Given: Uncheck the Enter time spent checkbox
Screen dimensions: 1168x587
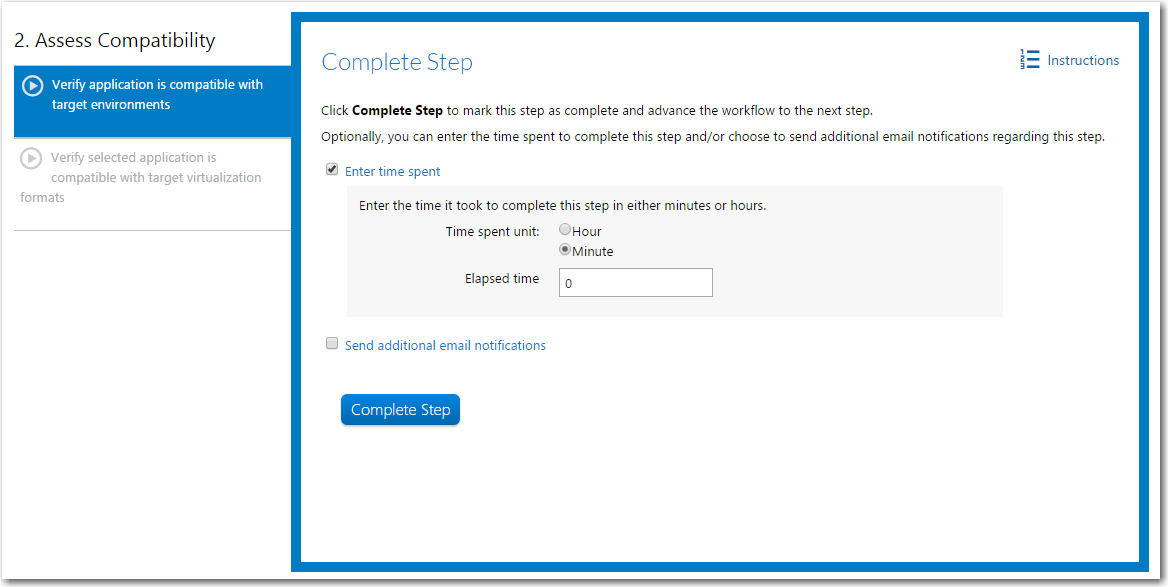Looking at the screenshot, I should (332, 170).
